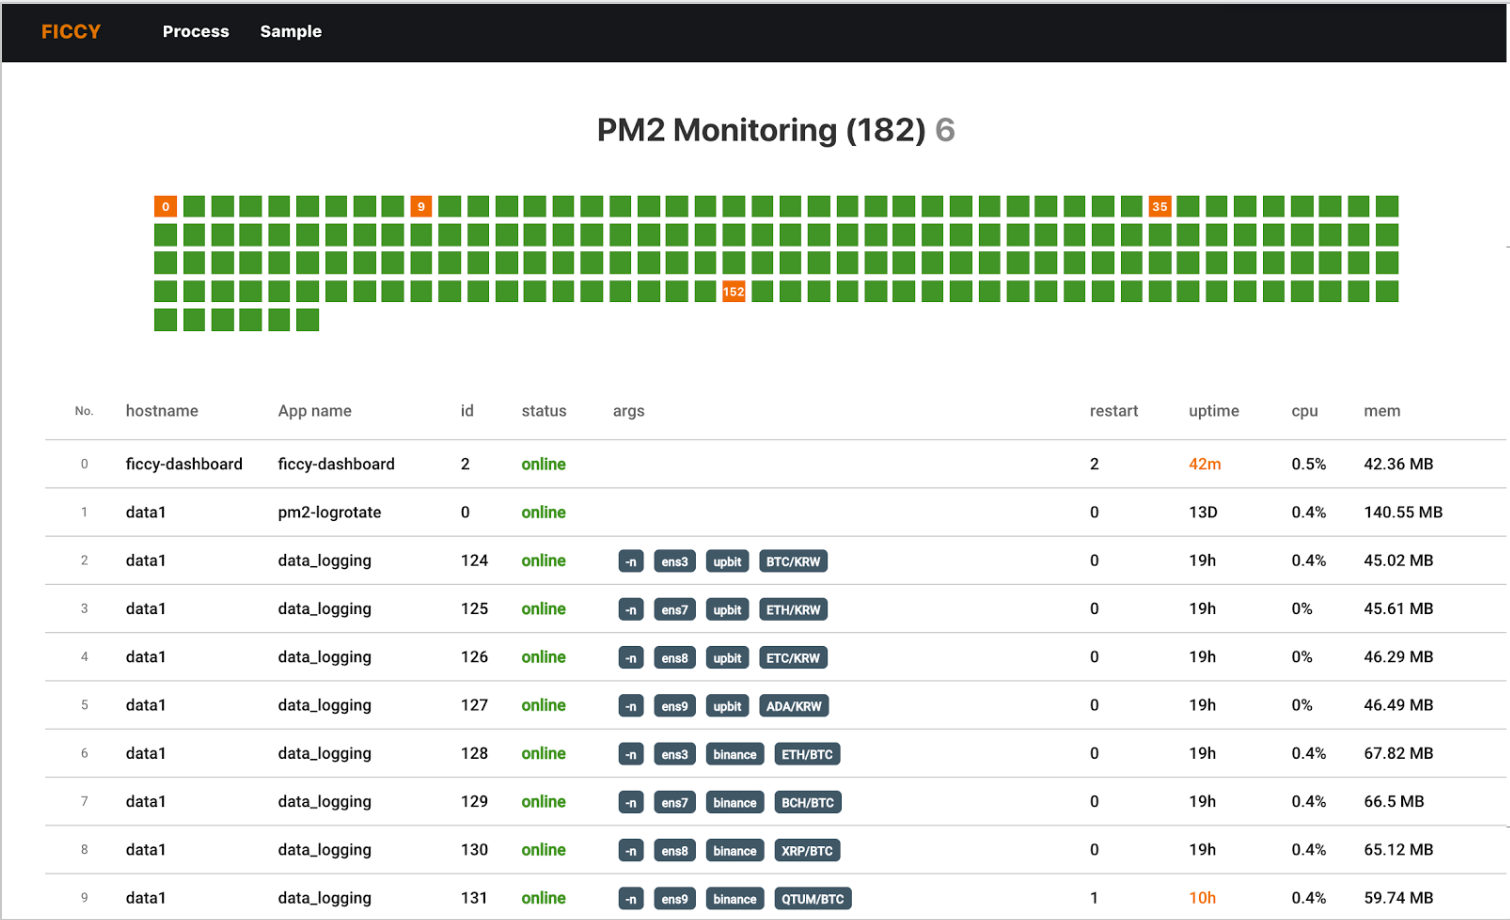Click the -n flag badge on the QTUM/BTC row

(x=631, y=898)
